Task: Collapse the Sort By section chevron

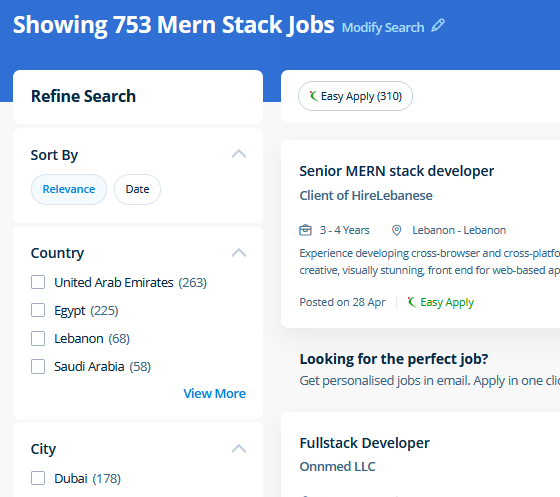Action: click(239, 154)
